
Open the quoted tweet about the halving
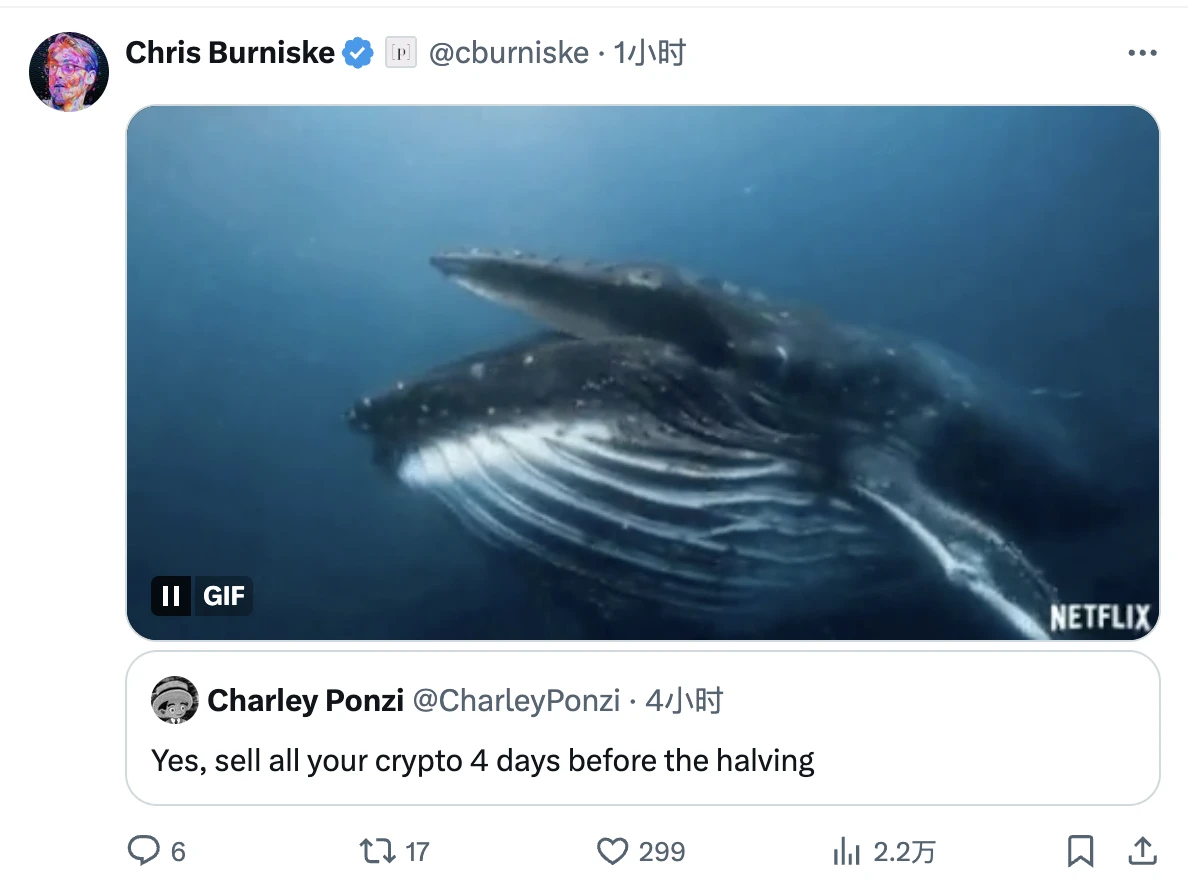[x=483, y=761]
